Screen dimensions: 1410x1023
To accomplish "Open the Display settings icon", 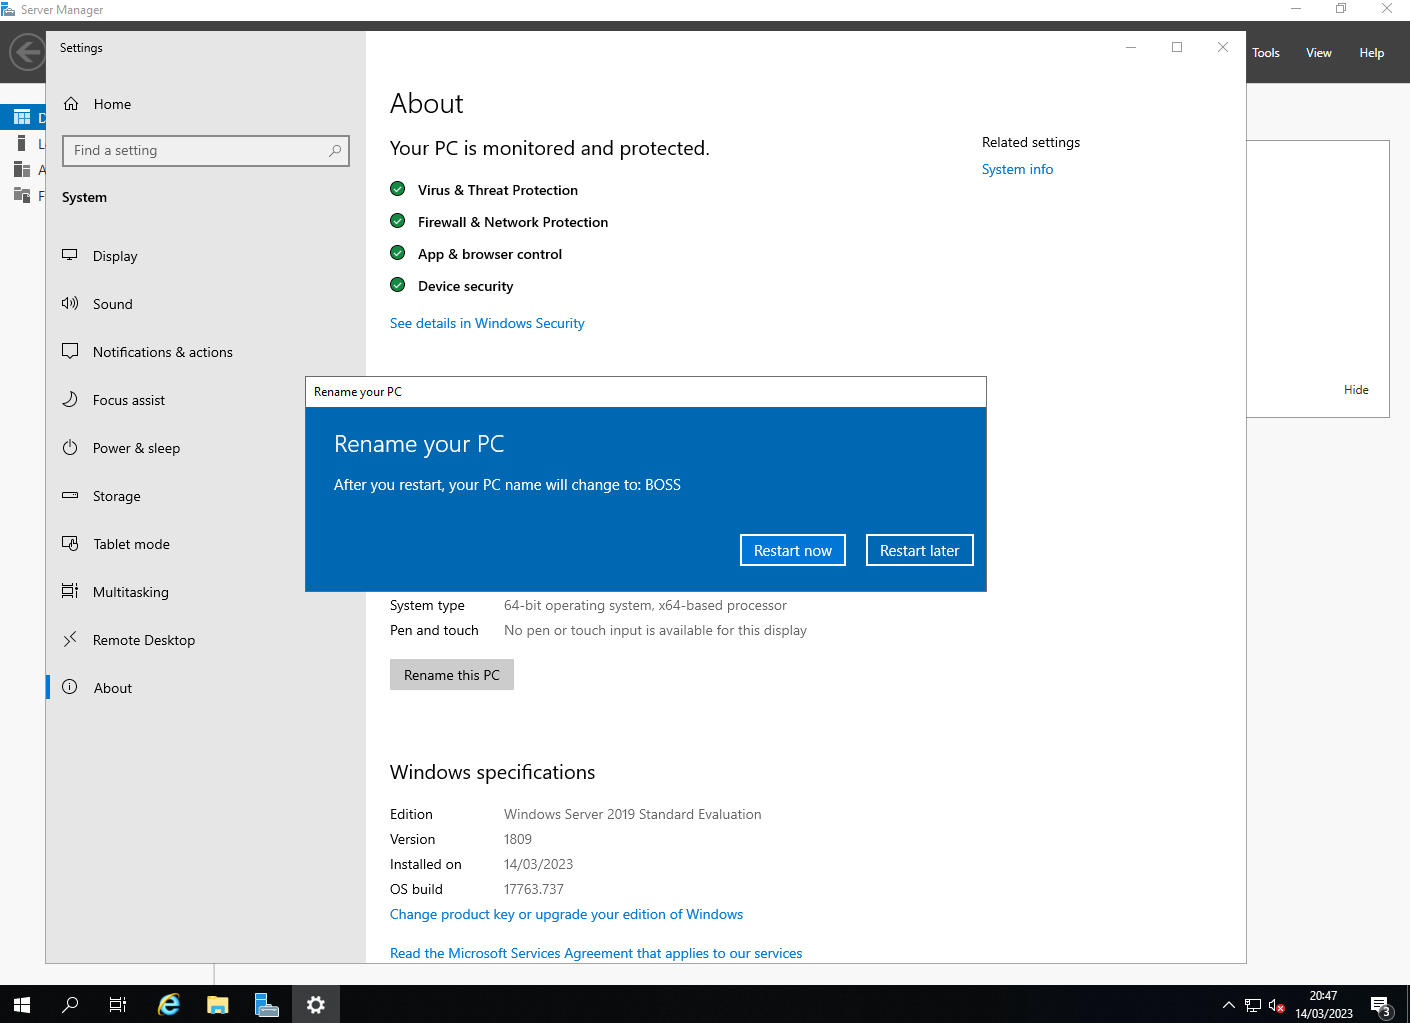I will (70, 255).
